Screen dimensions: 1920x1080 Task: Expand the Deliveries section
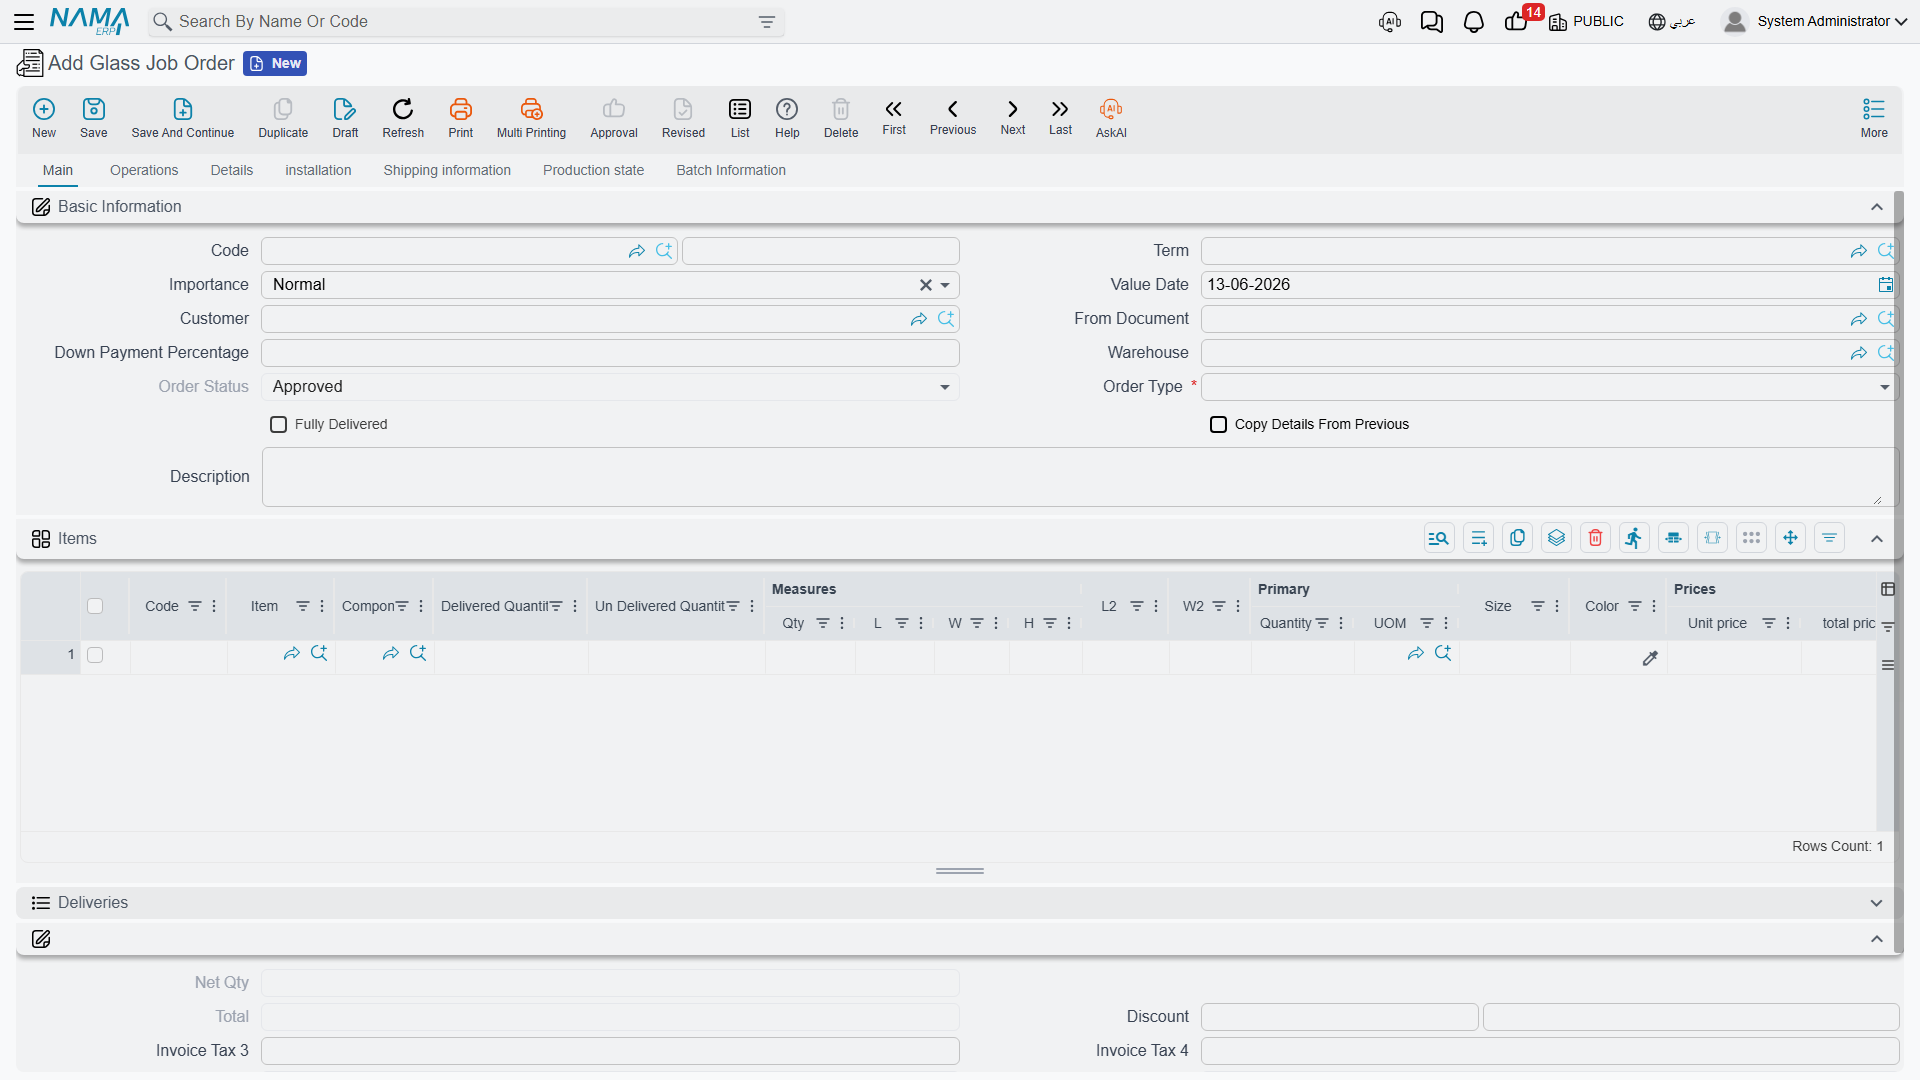point(1877,903)
